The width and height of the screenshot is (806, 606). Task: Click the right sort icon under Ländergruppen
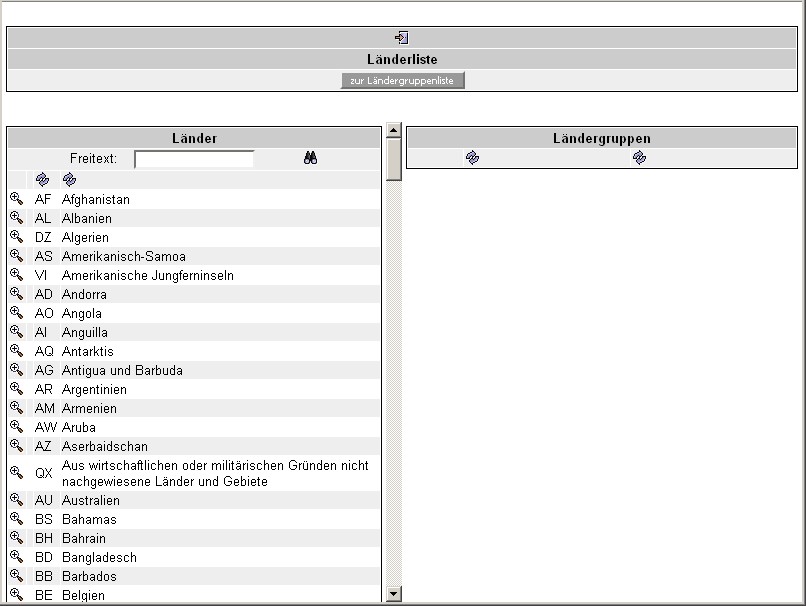(639, 157)
